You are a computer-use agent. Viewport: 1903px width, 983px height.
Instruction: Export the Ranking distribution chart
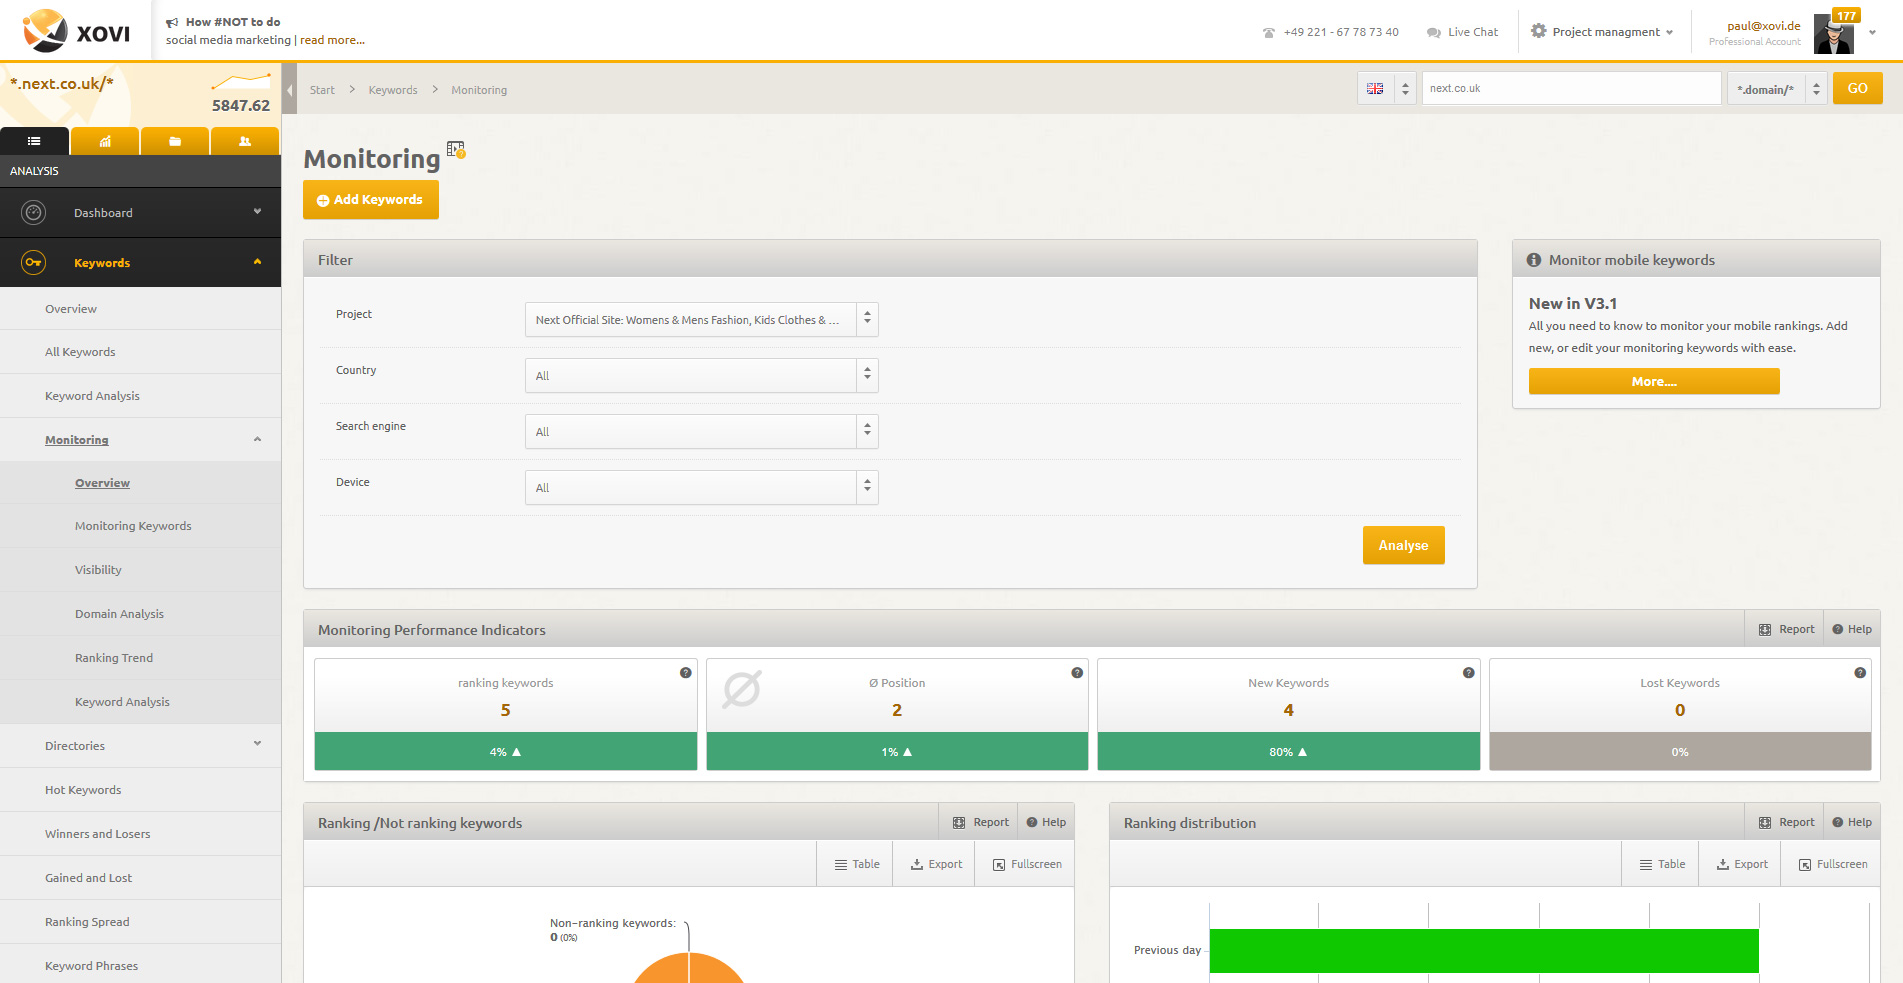coord(1742,864)
